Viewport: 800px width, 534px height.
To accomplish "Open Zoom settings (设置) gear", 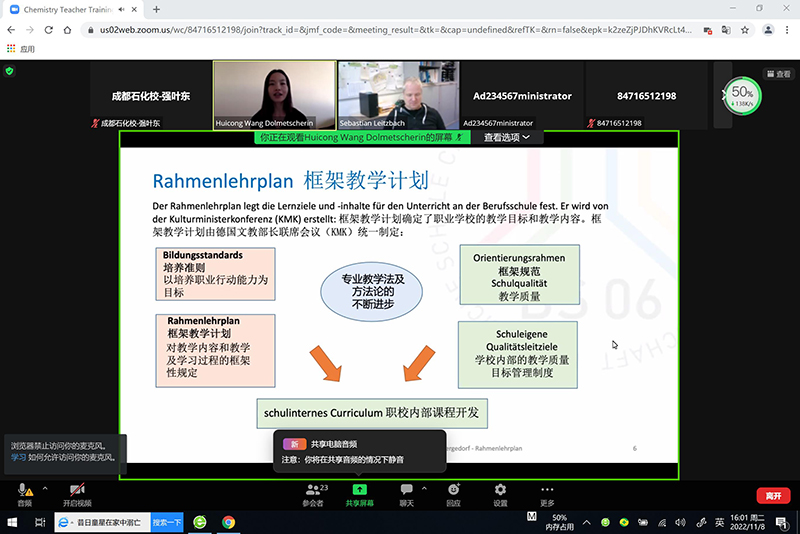I will tap(500, 489).
